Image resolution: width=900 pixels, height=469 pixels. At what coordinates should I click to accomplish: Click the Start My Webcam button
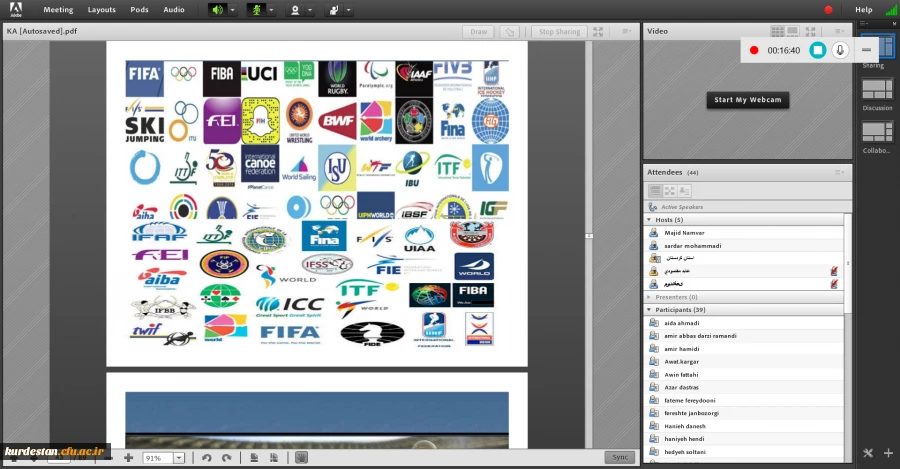pos(746,100)
